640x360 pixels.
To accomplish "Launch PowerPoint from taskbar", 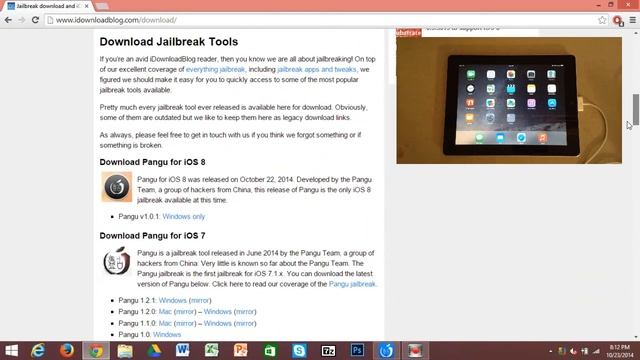I will click(241, 351).
